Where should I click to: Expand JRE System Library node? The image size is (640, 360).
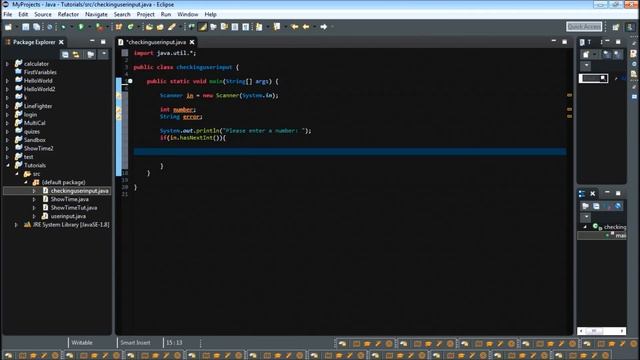(x=16, y=225)
